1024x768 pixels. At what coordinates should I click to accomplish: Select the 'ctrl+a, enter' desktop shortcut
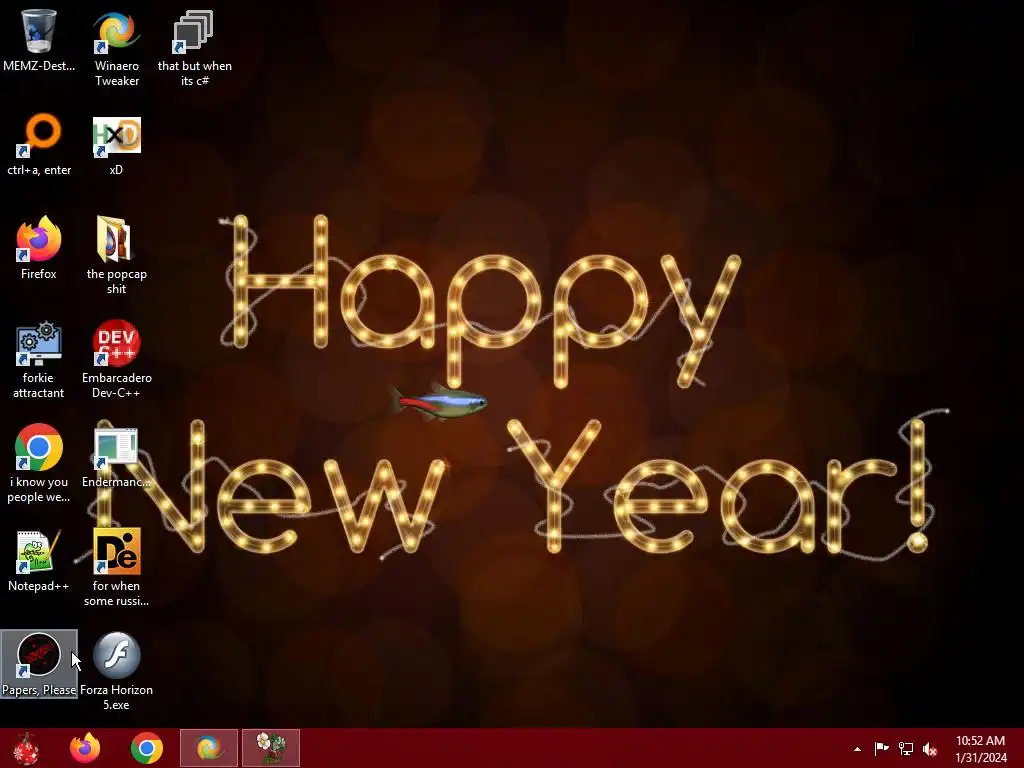pos(39,145)
